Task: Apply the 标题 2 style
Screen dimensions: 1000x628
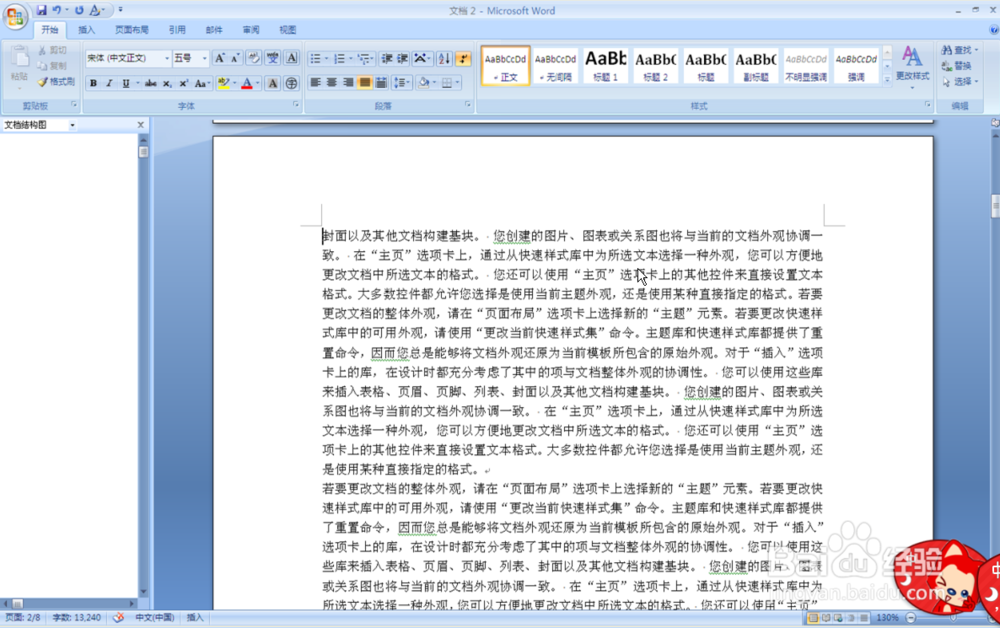Action: click(x=656, y=66)
